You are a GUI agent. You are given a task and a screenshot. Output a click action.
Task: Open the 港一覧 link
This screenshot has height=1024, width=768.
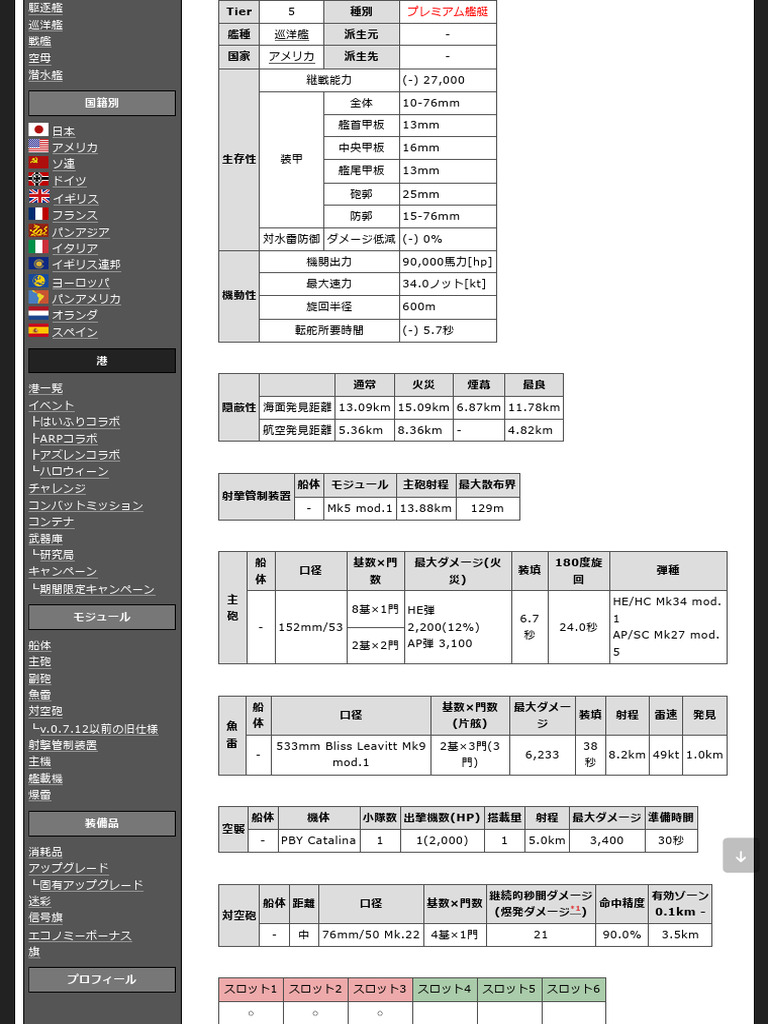46,389
